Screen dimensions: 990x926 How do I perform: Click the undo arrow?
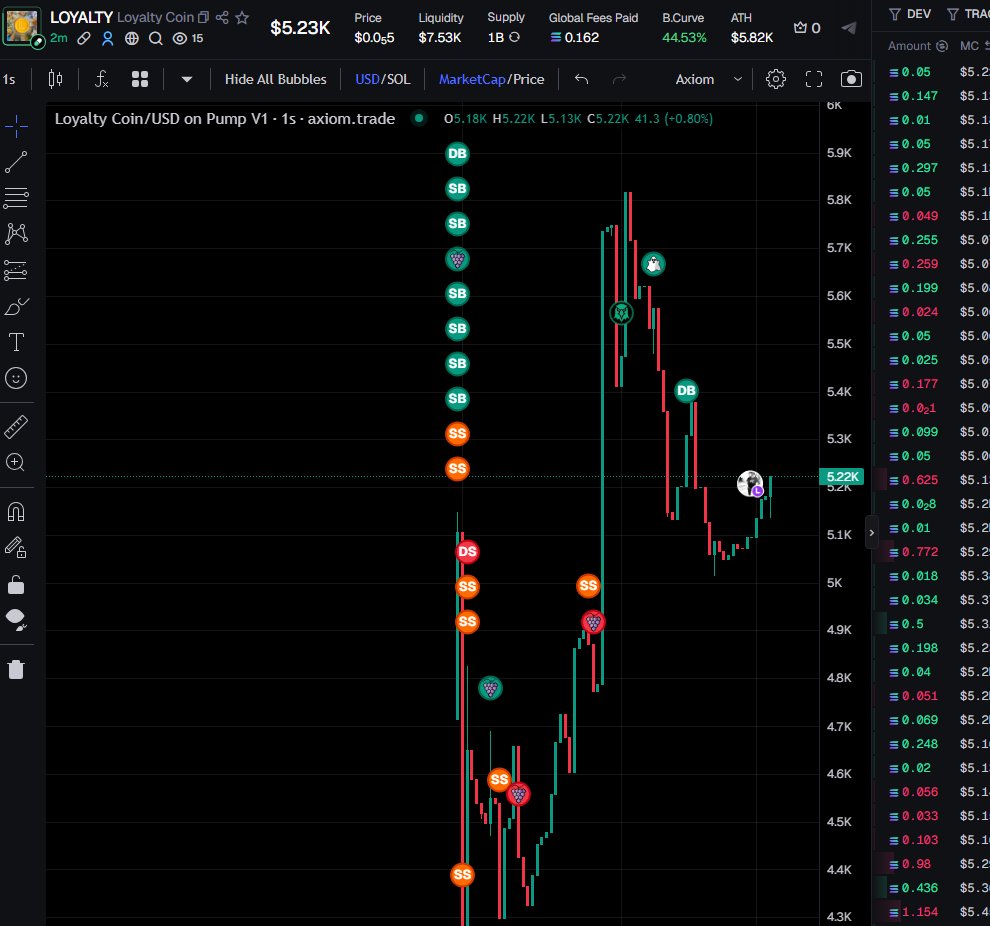581,79
